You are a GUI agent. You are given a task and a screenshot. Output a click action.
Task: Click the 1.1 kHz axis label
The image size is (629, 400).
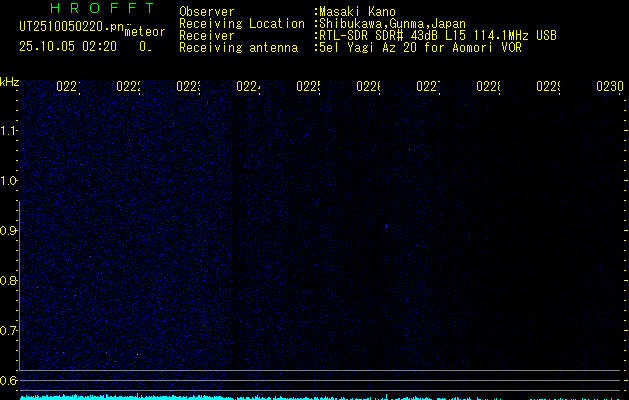[8, 130]
